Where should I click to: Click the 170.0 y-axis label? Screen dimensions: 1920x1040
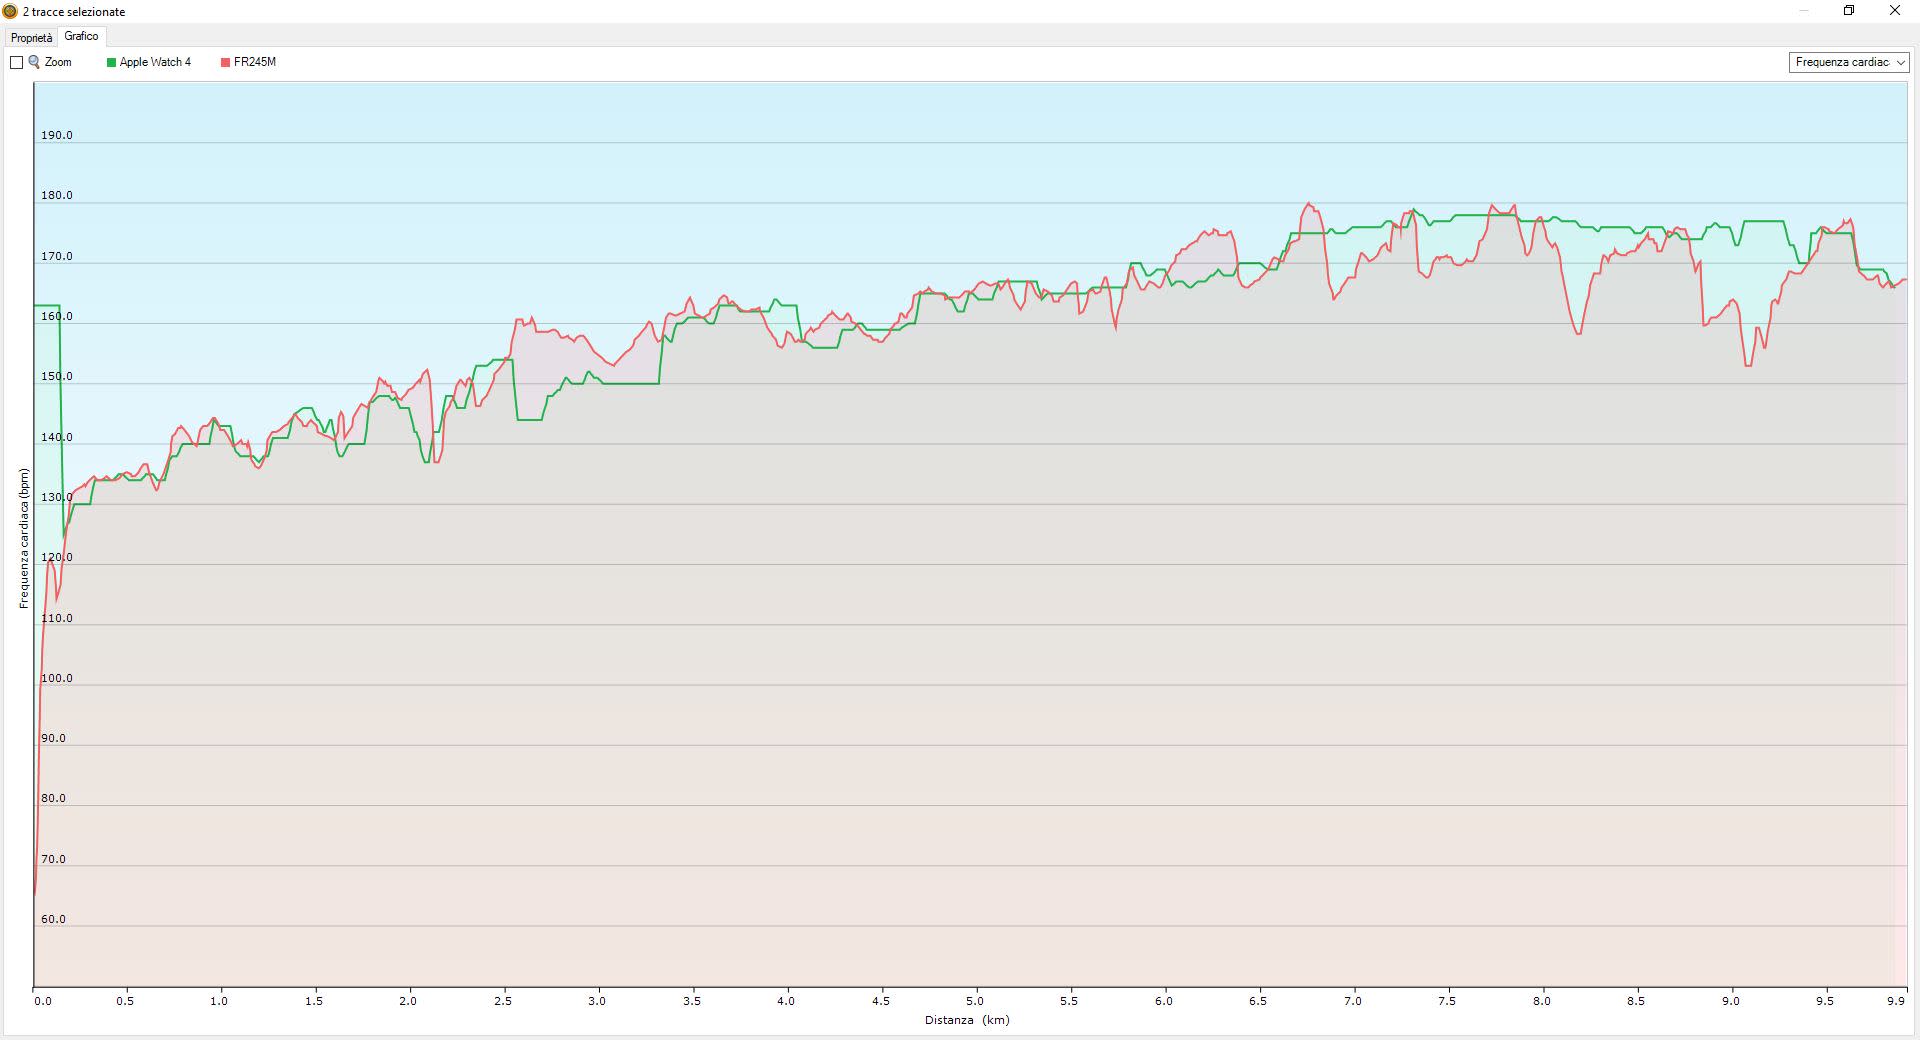[x=56, y=256]
